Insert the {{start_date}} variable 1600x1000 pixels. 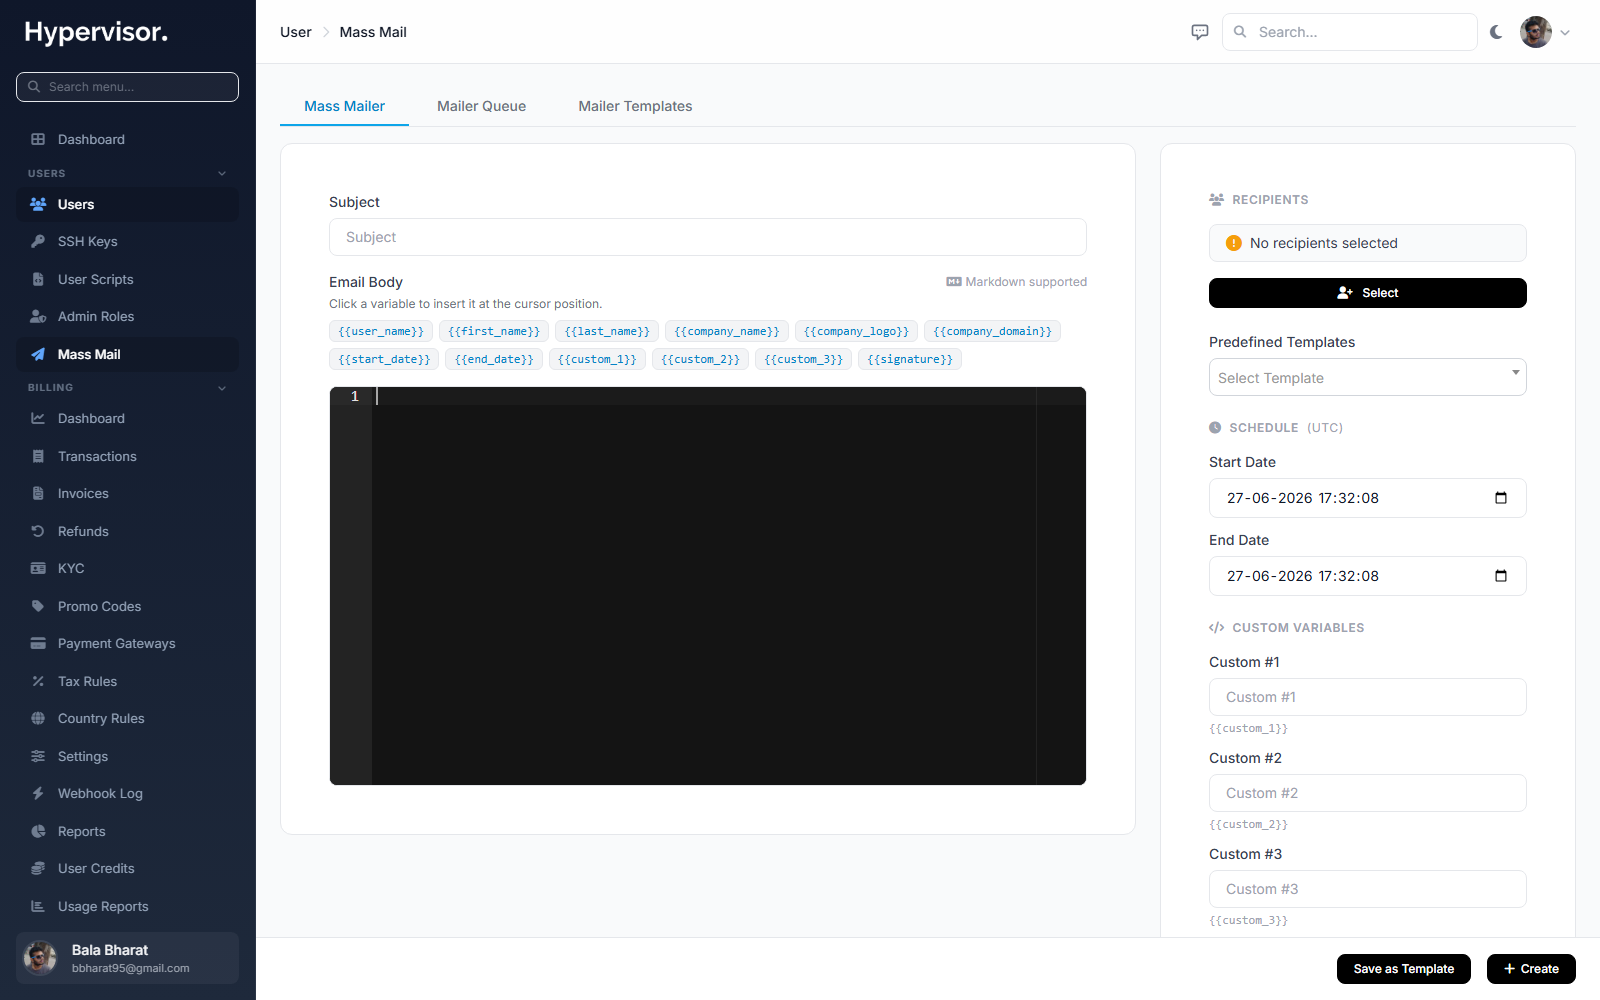coord(384,359)
